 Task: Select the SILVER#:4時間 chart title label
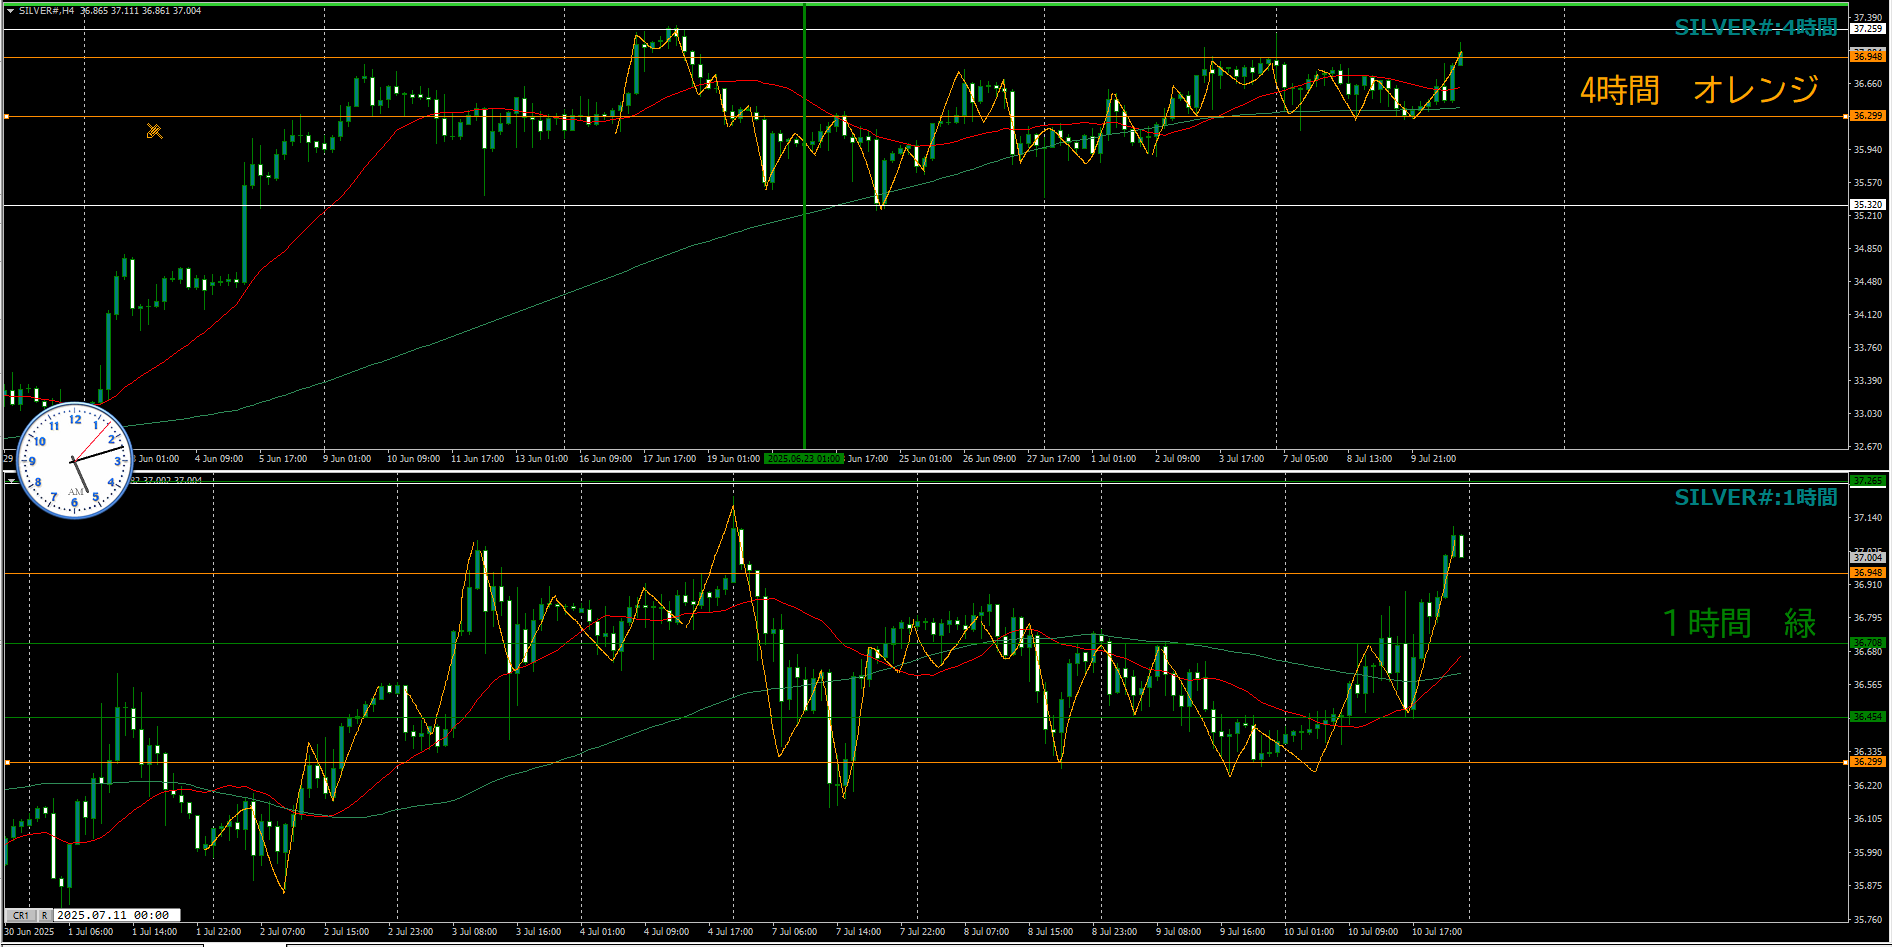pyautogui.click(x=1756, y=27)
